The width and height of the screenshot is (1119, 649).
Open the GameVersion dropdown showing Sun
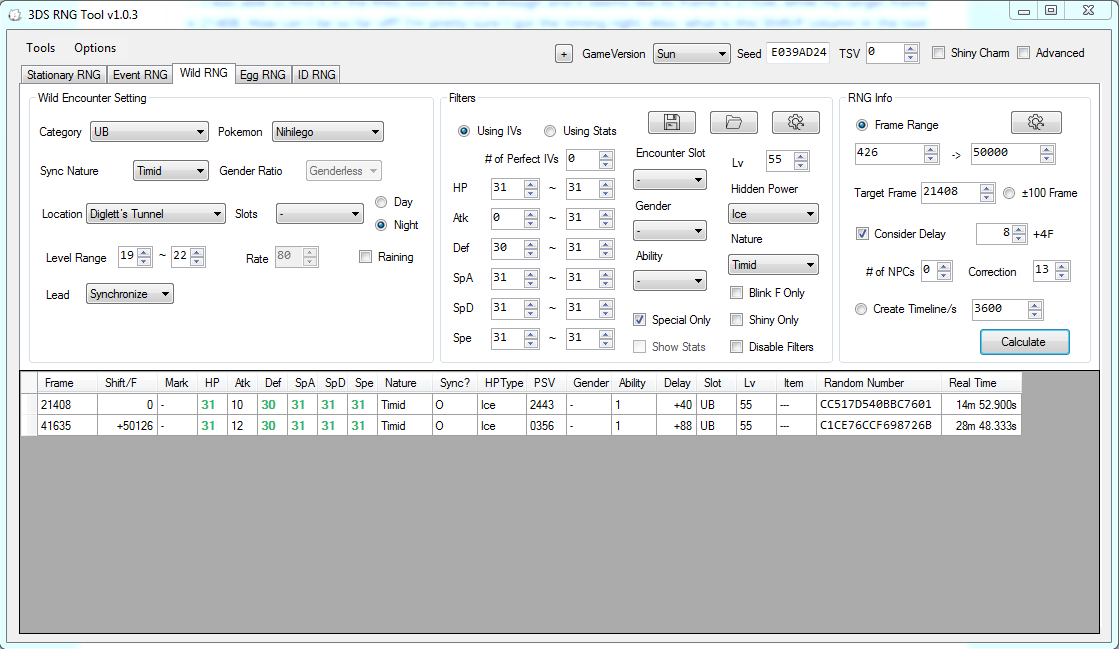(x=692, y=54)
